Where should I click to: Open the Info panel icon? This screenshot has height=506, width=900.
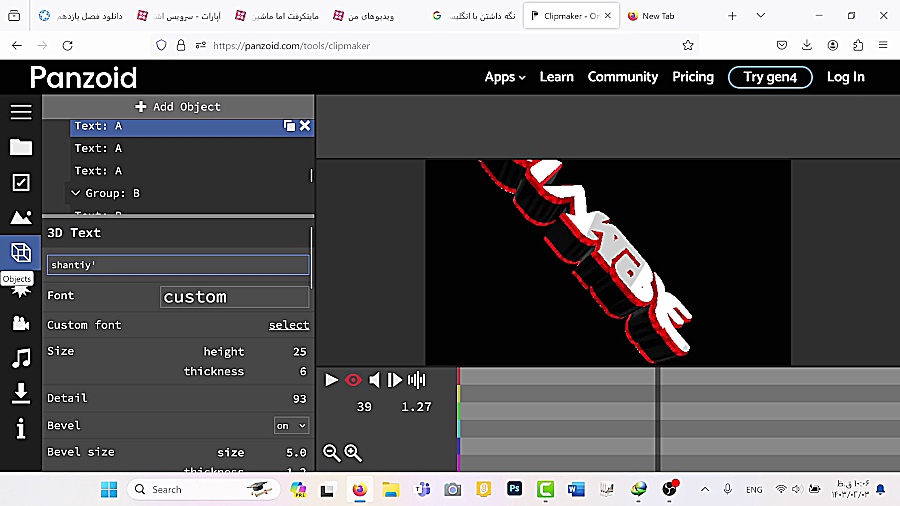(21, 429)
